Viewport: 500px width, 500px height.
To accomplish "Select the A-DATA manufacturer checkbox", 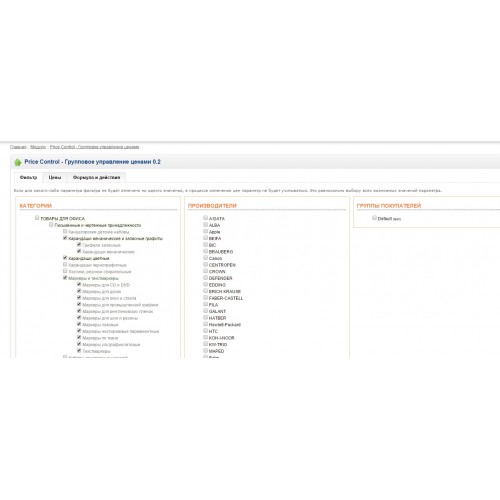I will tap(206, 218).
